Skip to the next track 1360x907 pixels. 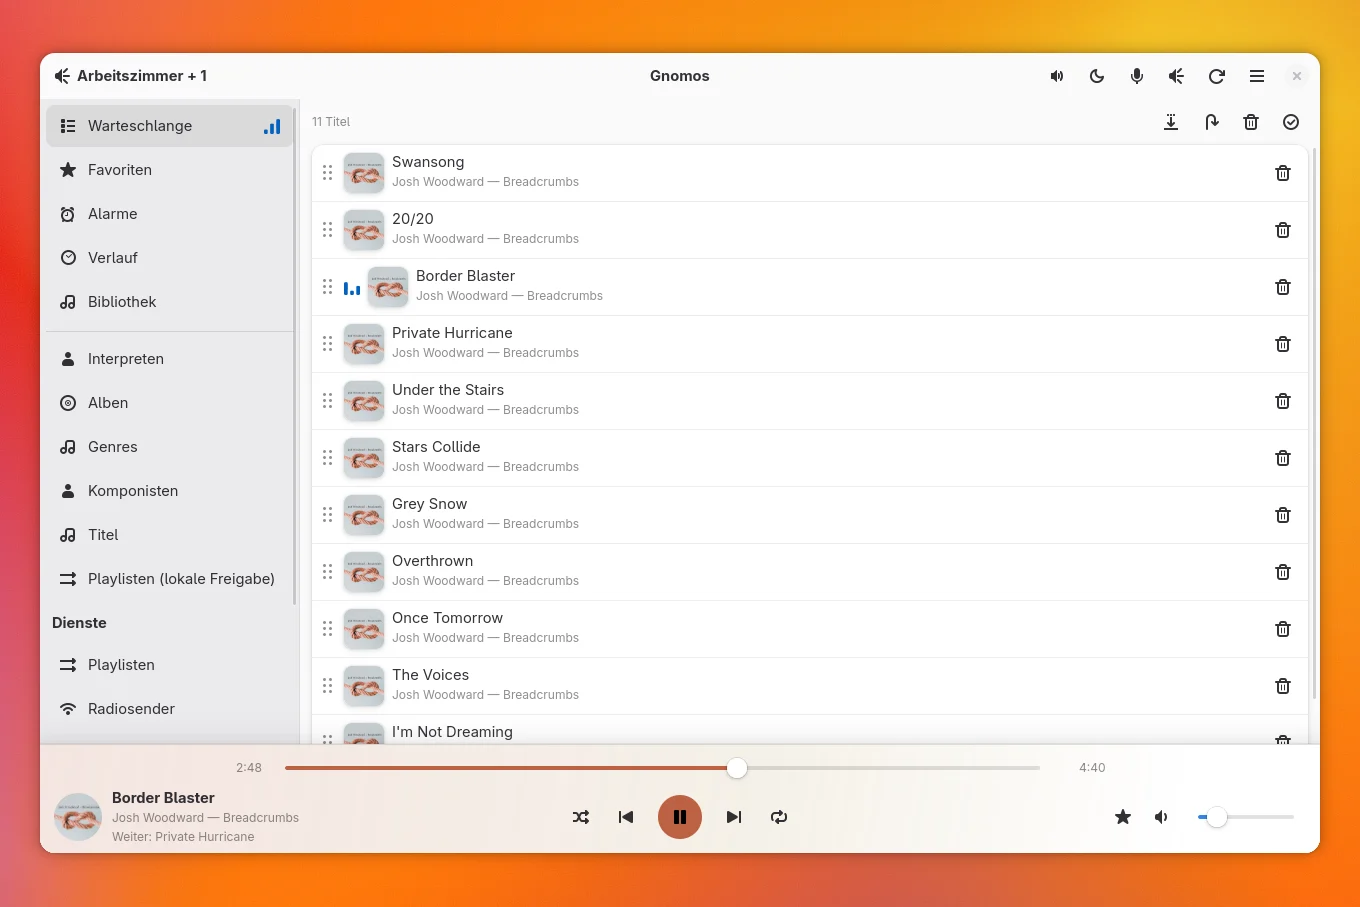(734, 817)
